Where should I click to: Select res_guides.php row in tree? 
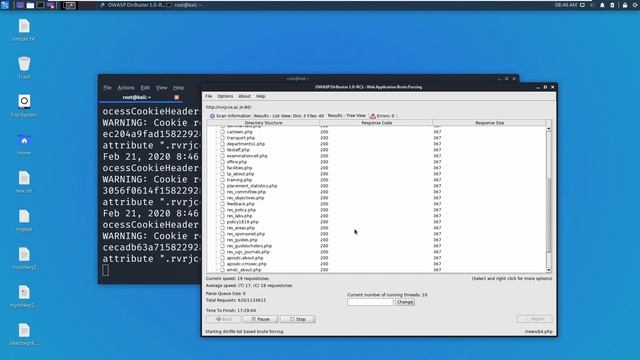tap(242, 240)
